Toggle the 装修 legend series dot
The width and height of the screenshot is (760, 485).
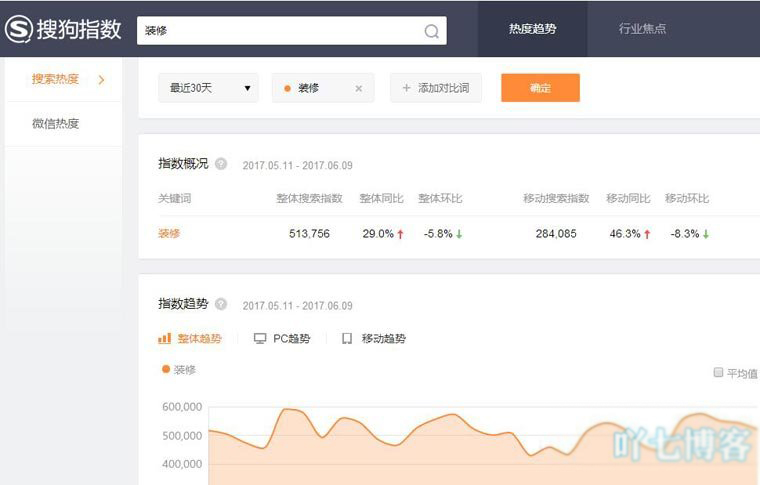166,369
